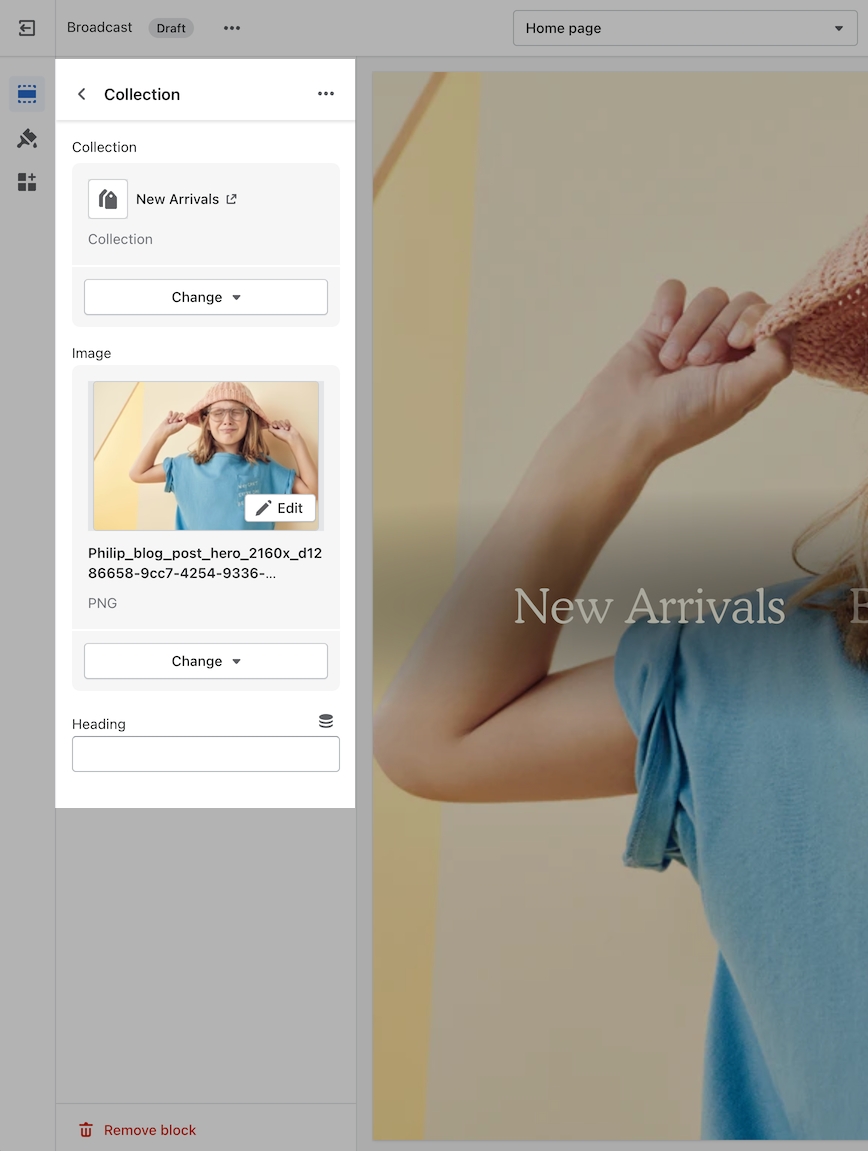Image resolution: width=868 pixels, height=1151 pixels.
Task: Open Theme settings paintbrush icon
Action: pos(27,139)
